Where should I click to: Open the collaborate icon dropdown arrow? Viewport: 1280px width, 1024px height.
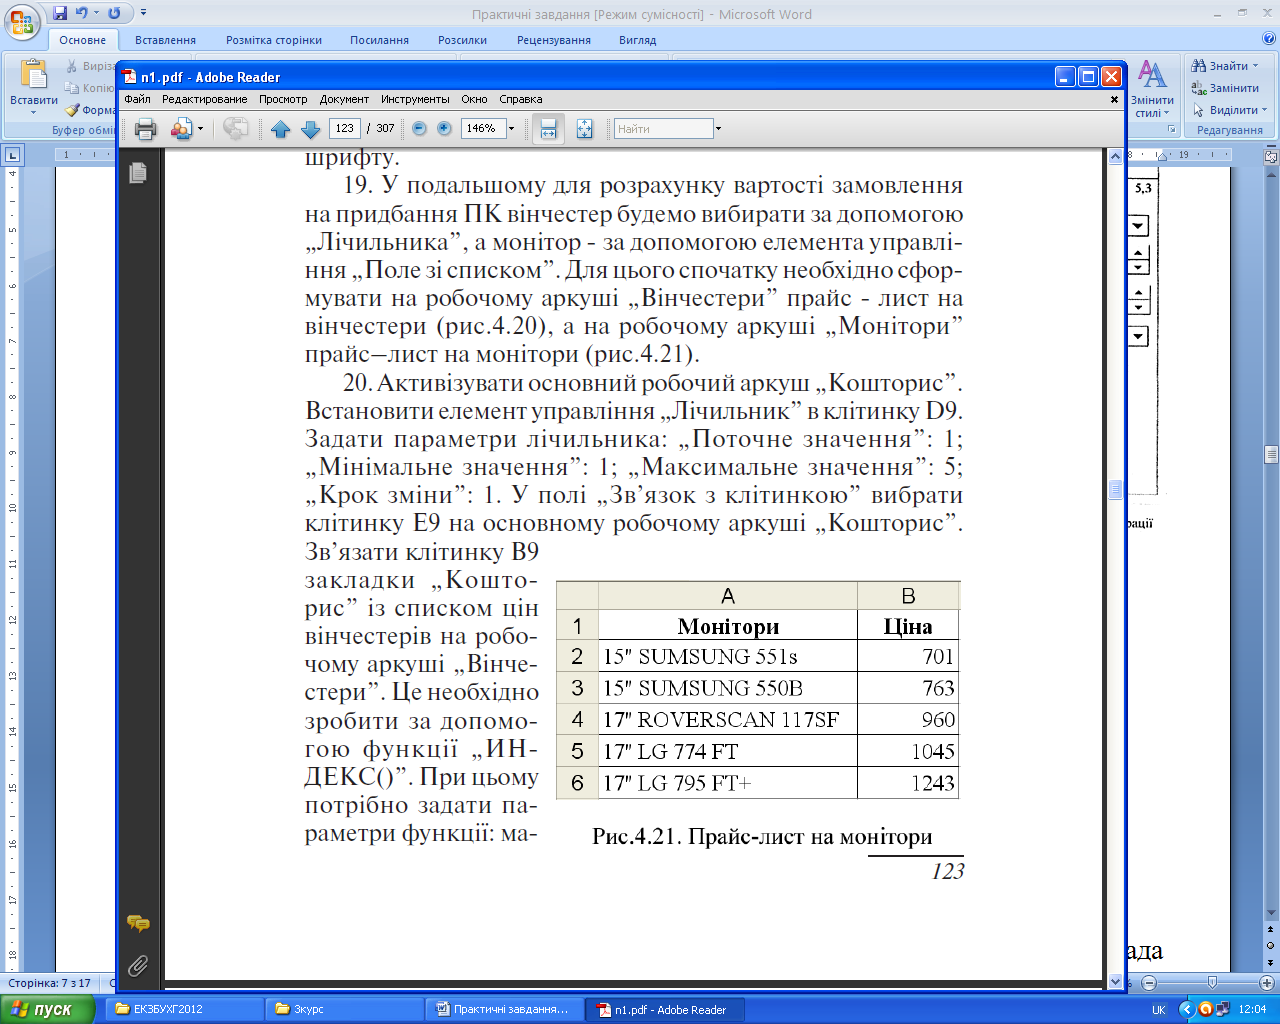[x=200, y=129]
